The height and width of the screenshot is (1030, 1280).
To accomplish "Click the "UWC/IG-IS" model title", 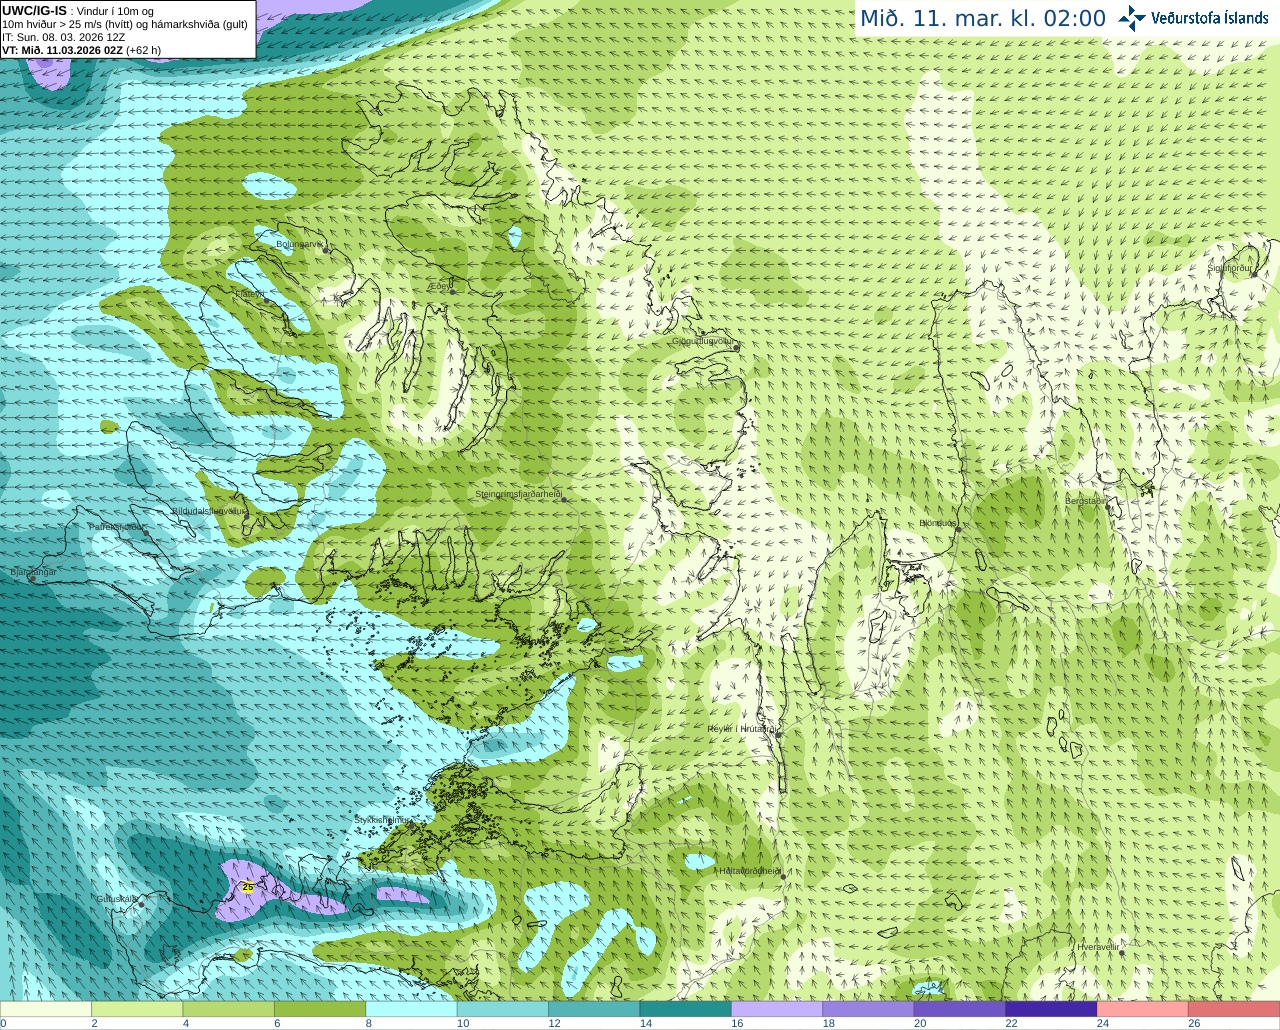I will point(34,11).
